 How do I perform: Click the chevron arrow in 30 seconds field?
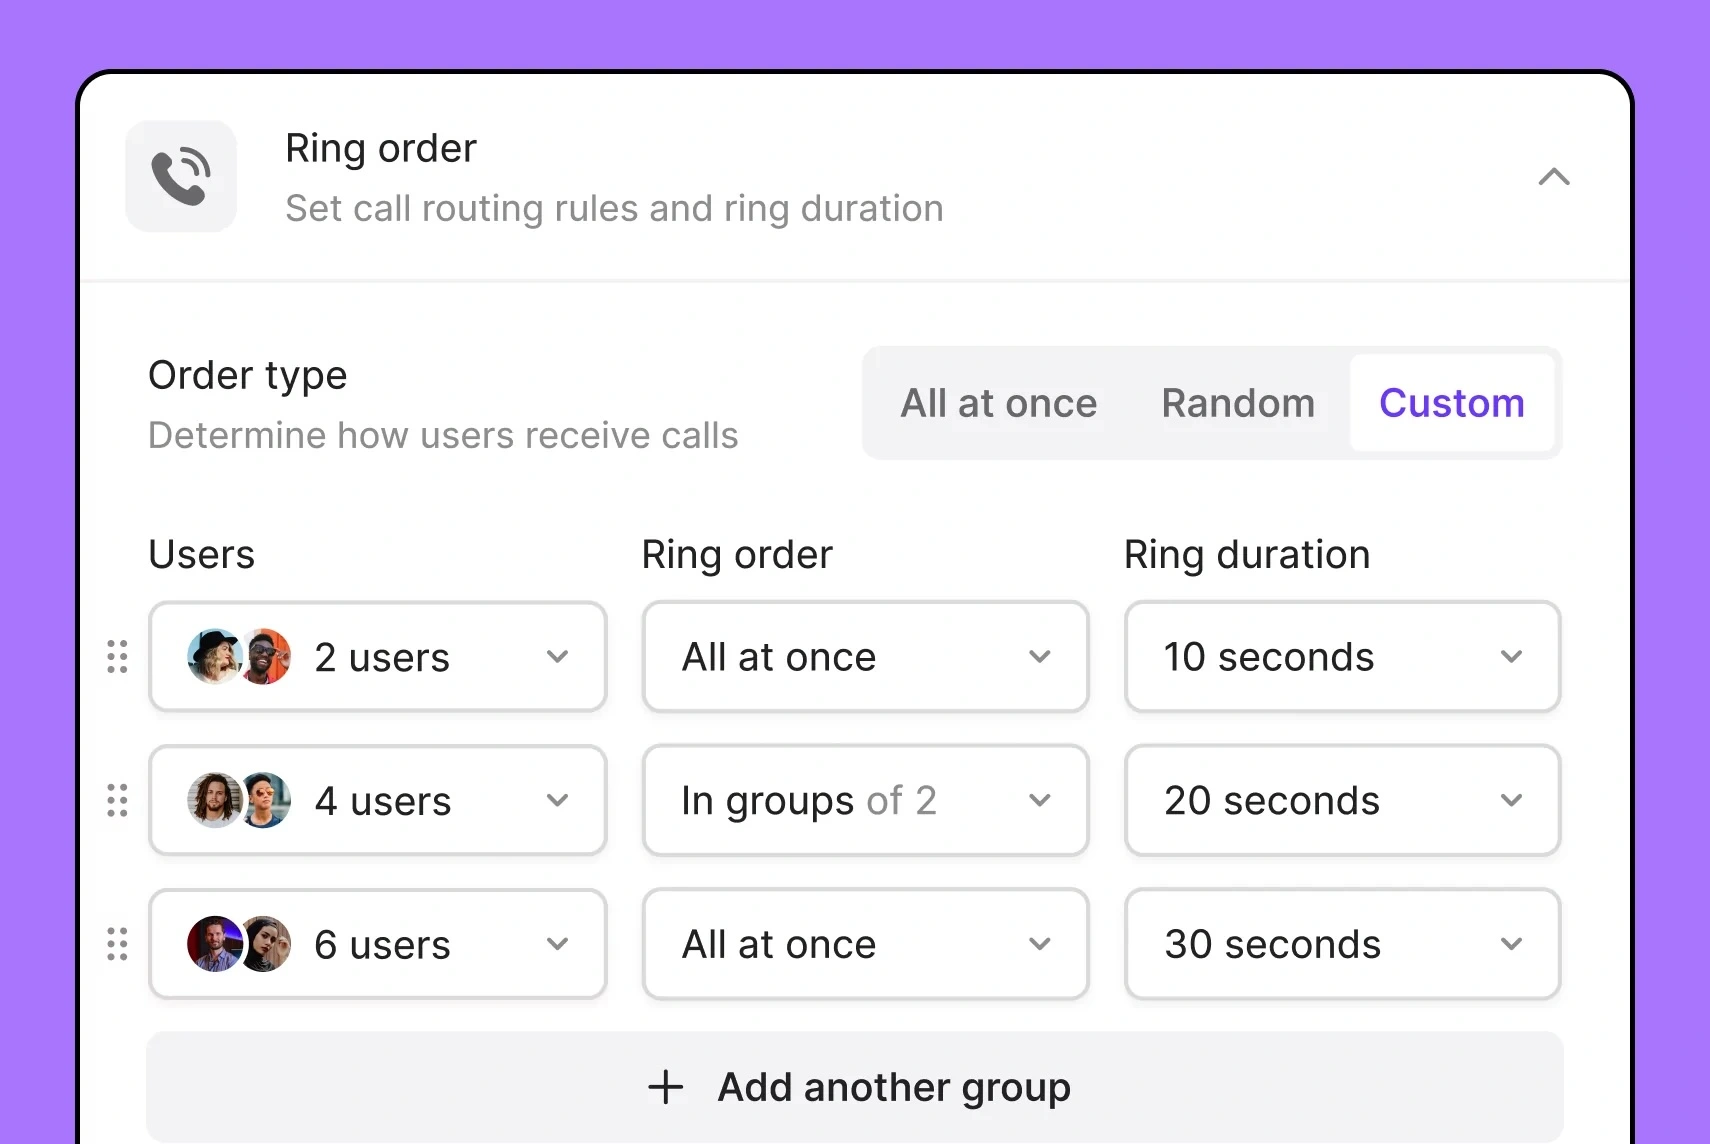point(1511,945)
